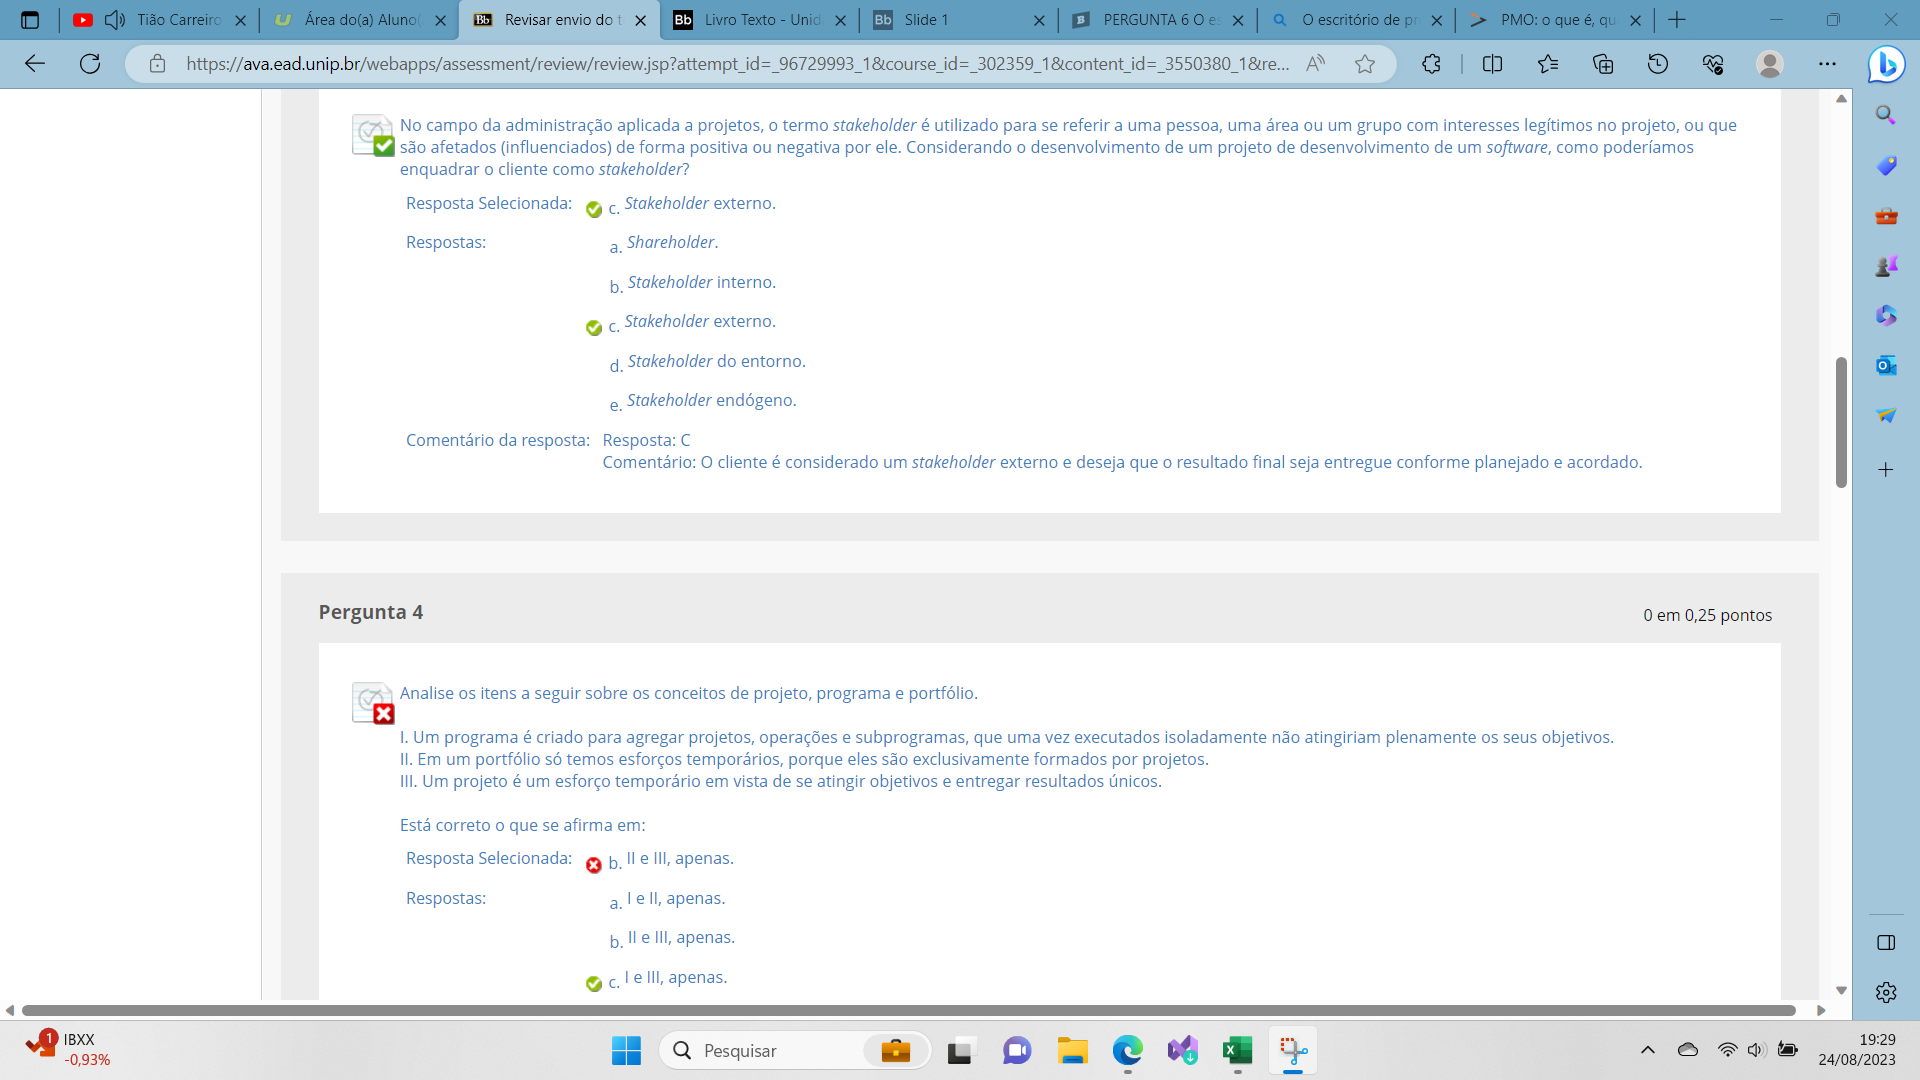Open Outlook icon in Edge sidebar
Screen dimensions: 1920x1080
[x=1886, y=365]
